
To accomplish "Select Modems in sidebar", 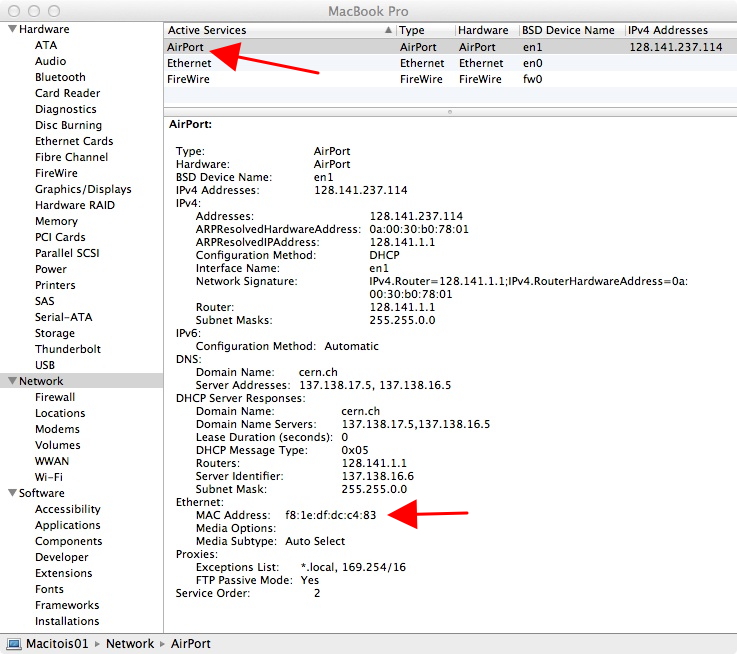I will click(57, 429).
